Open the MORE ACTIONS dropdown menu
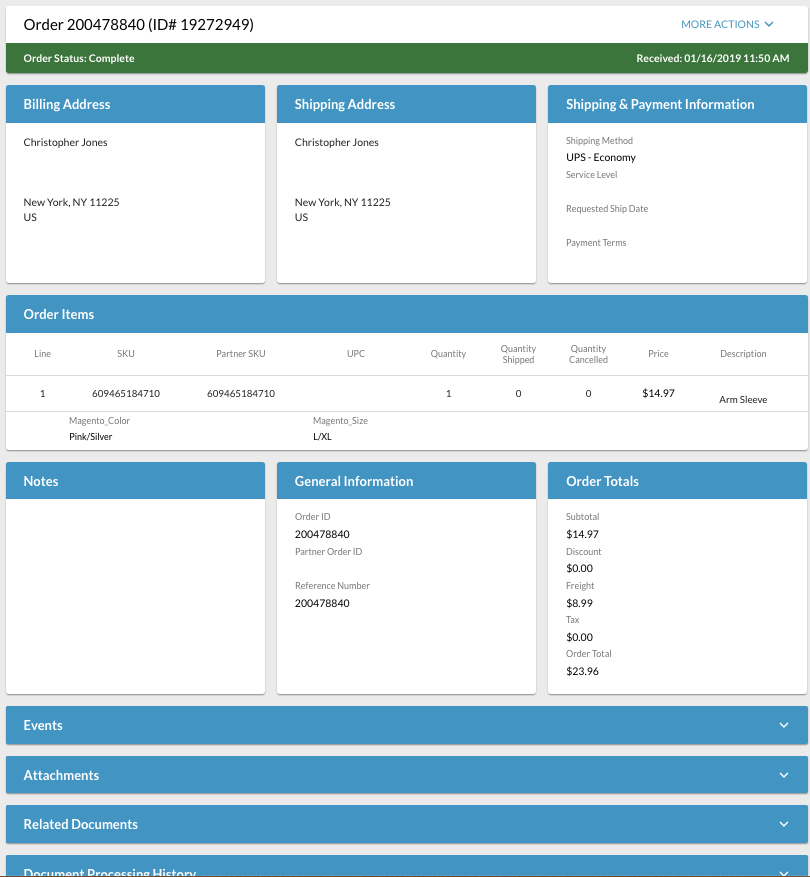 pyautogui.click(x=727, y=24)
